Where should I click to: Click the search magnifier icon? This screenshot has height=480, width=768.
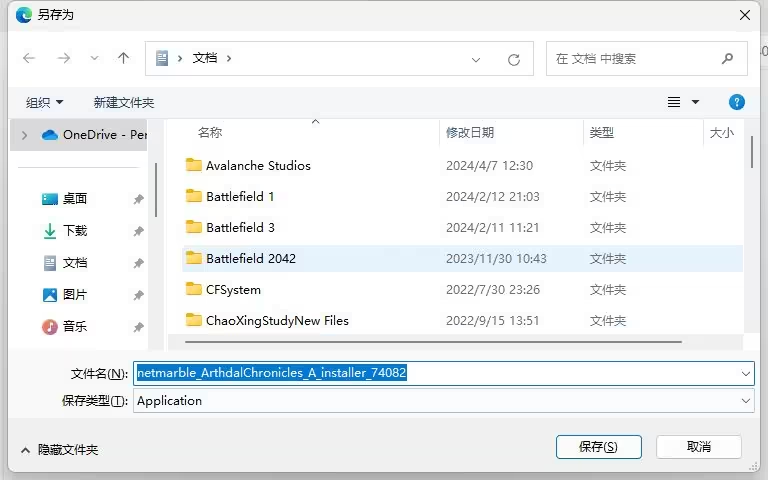(x=728, y=59)
